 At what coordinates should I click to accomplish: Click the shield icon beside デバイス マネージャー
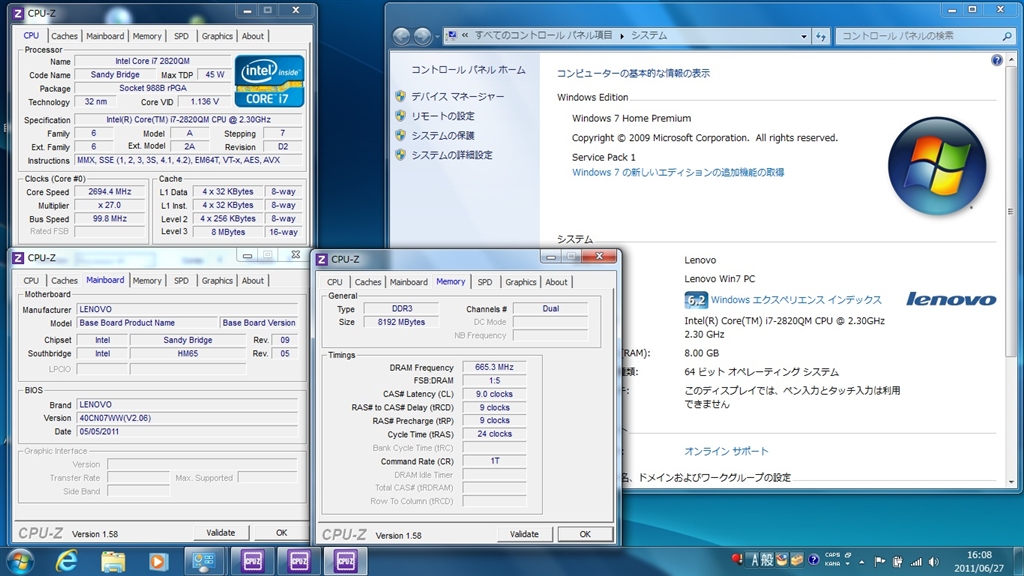[400, 96]
